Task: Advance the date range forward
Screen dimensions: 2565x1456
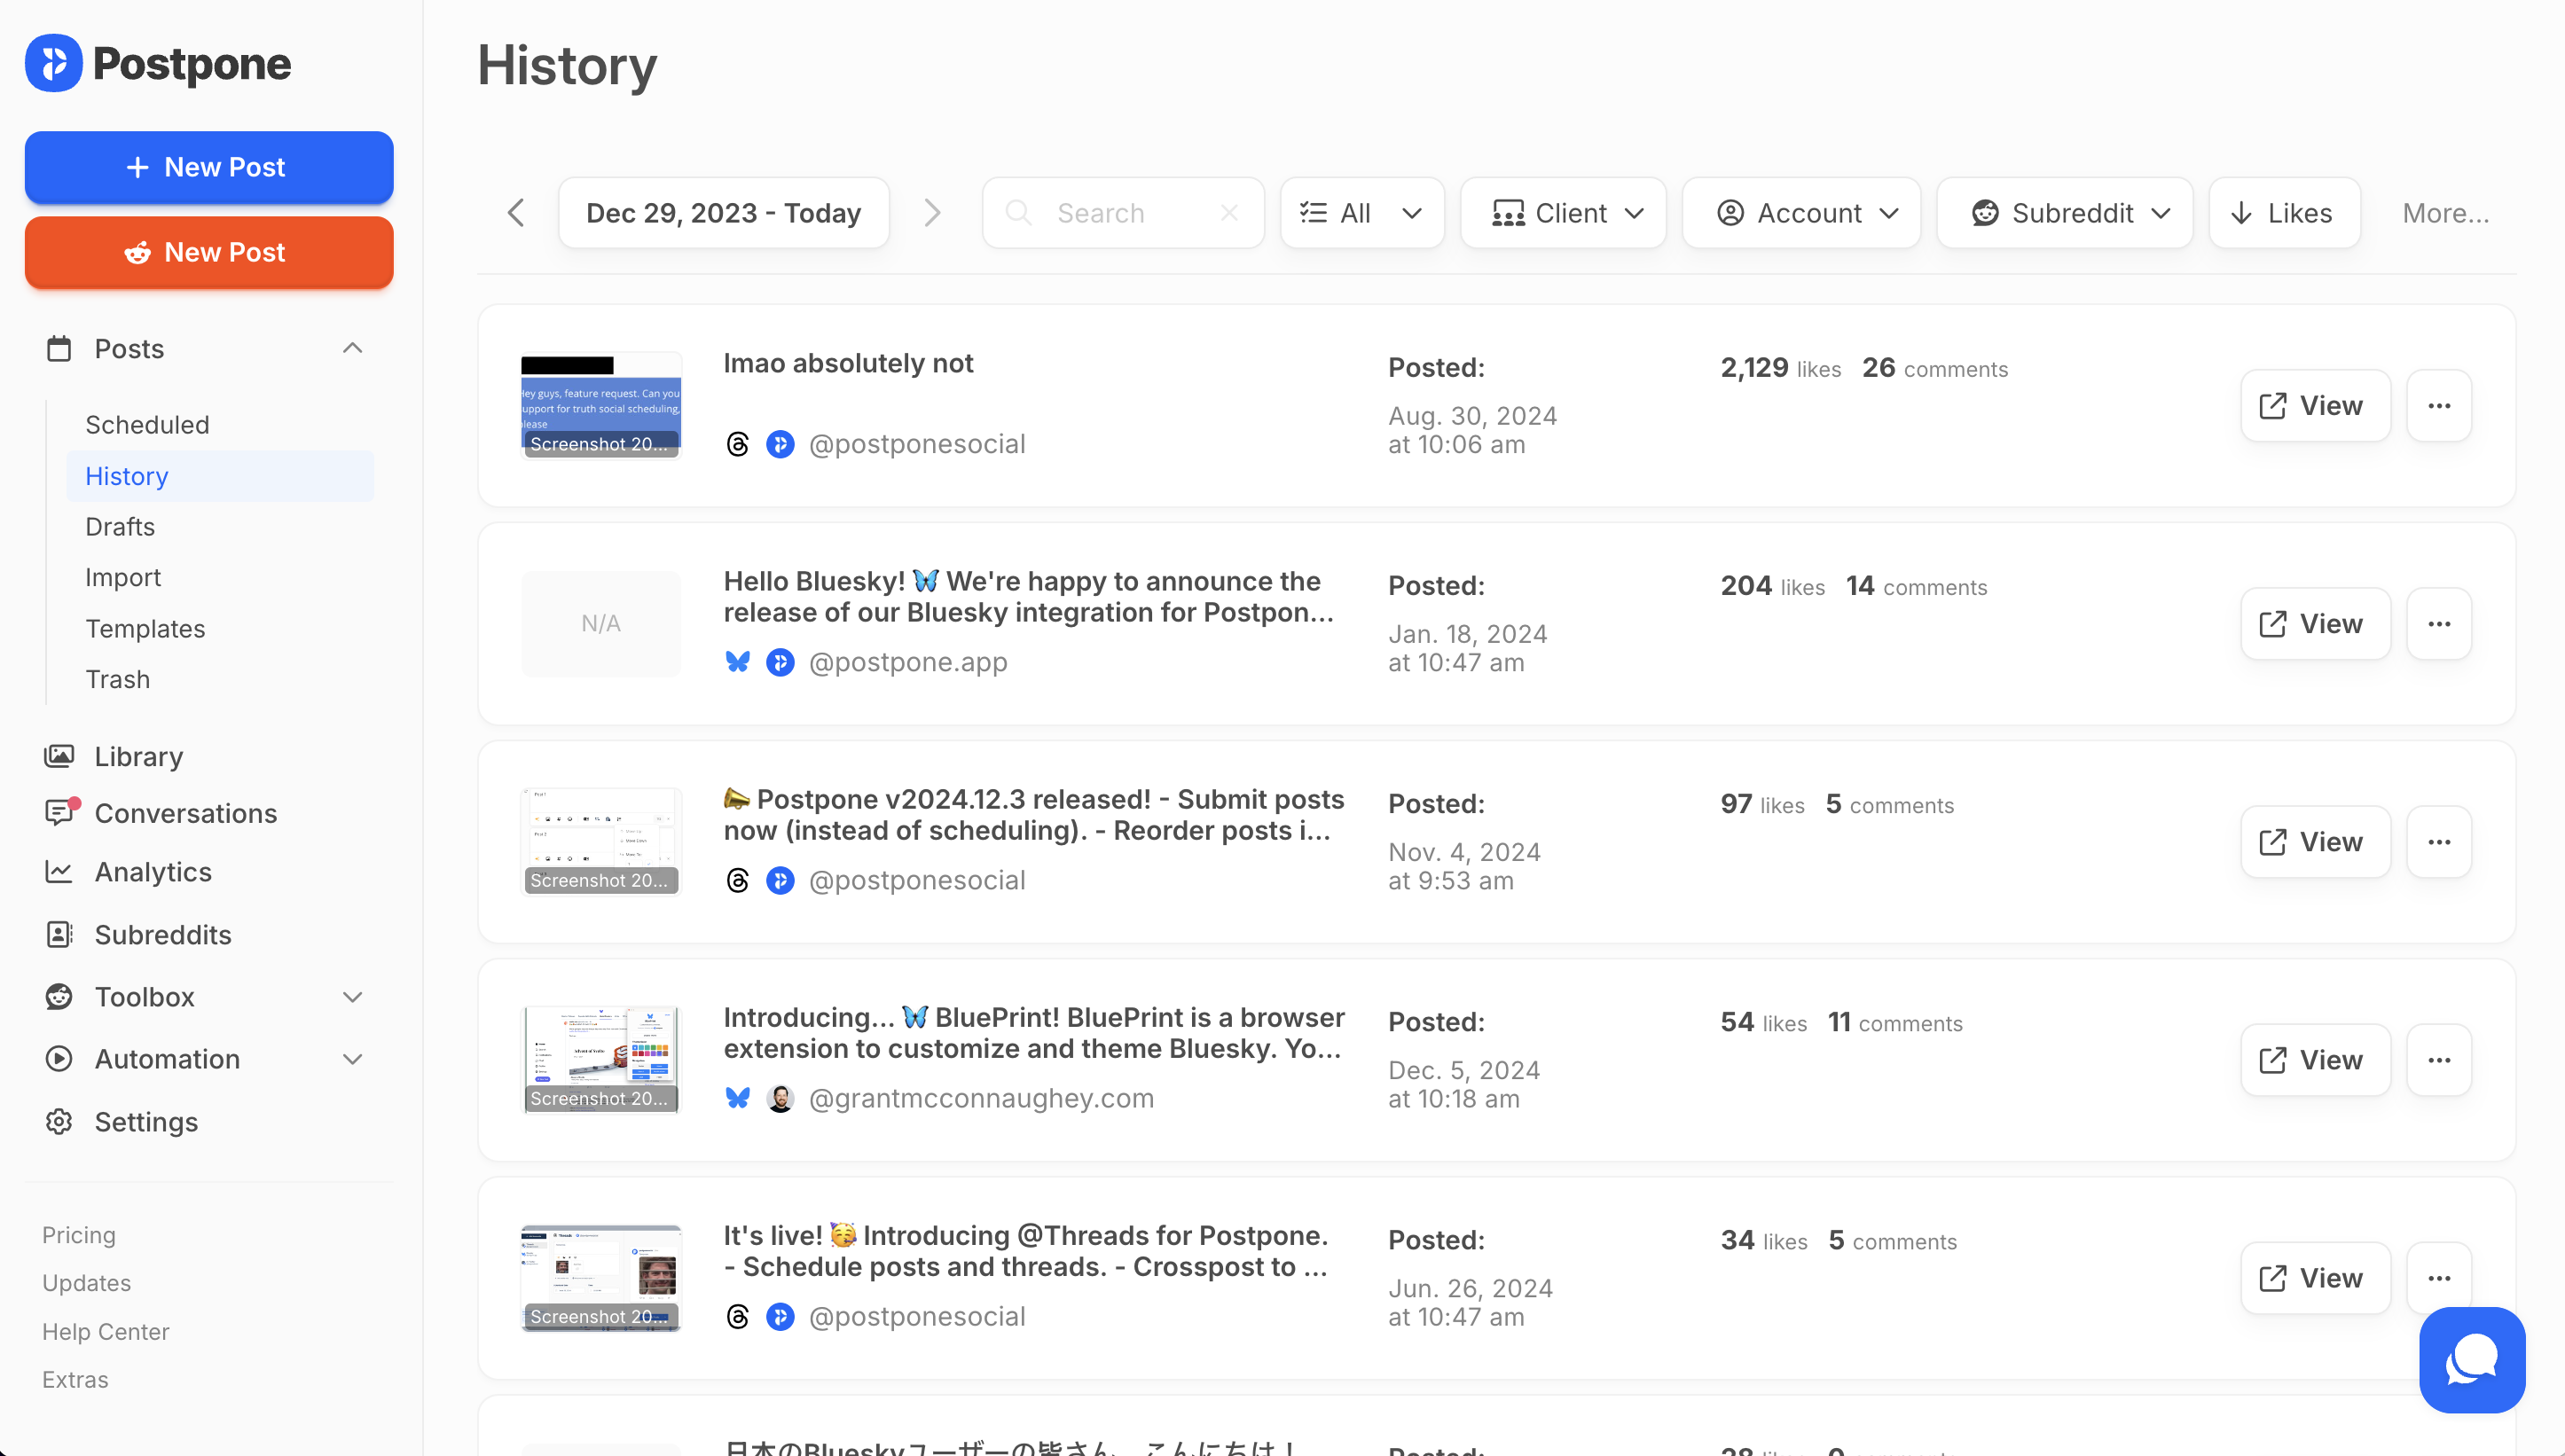Action: [x=932, y=212]
